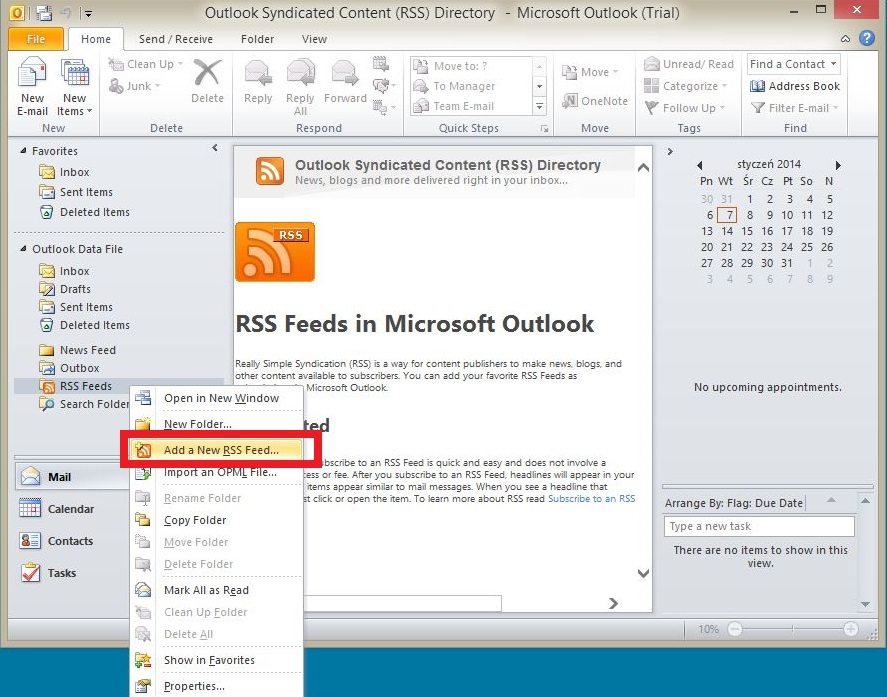Switch to the Folder tab
Viewport: 887px width, 697px height.
(x=257, y=39)
